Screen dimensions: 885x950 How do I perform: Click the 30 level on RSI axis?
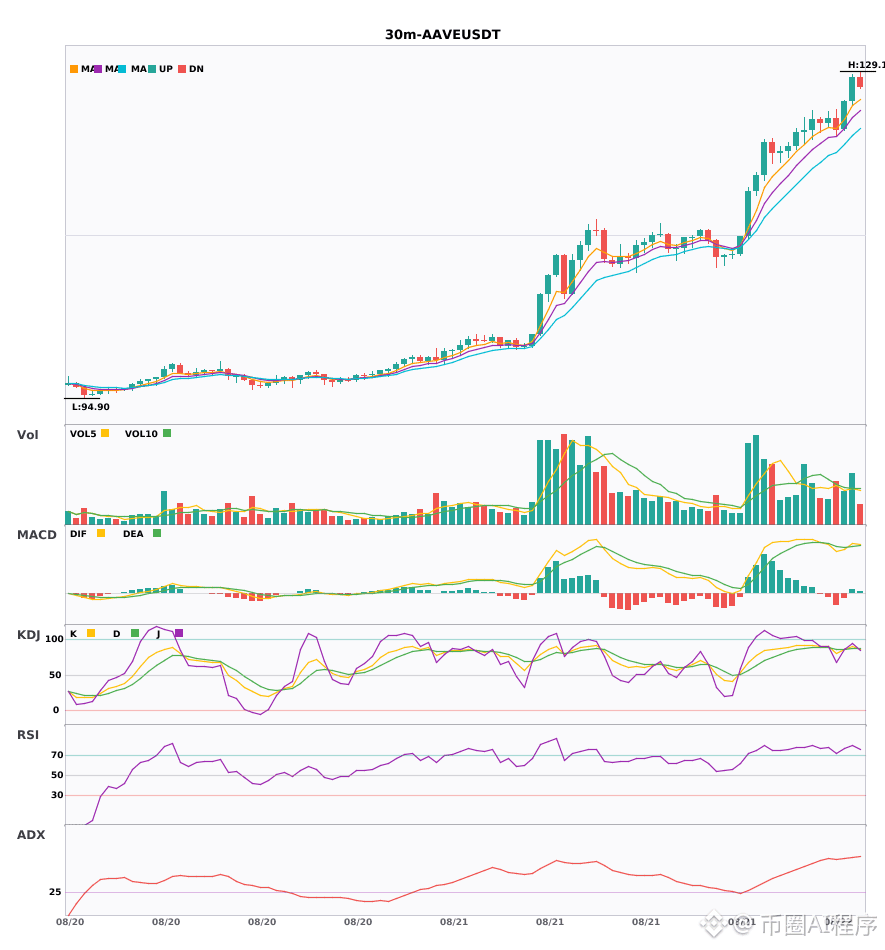pos(57,795)
